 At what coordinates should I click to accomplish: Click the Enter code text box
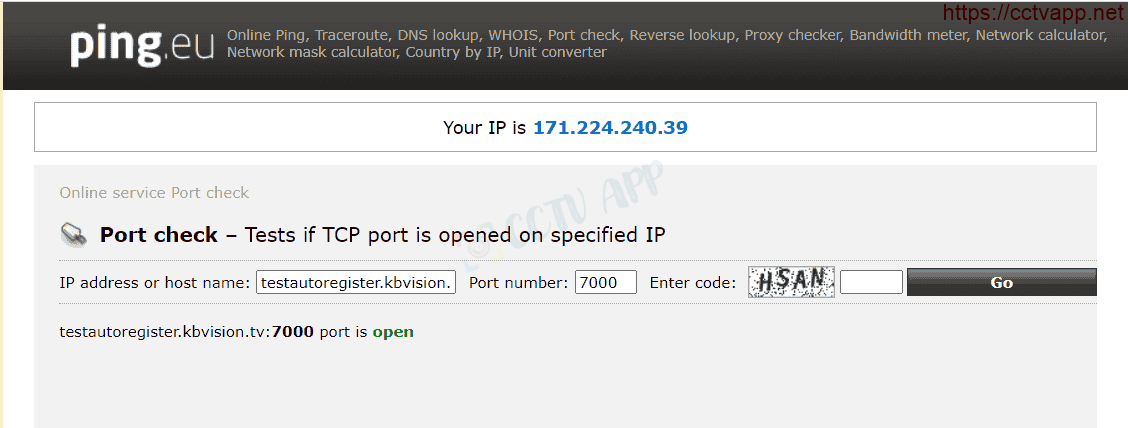tap(871, 283)
